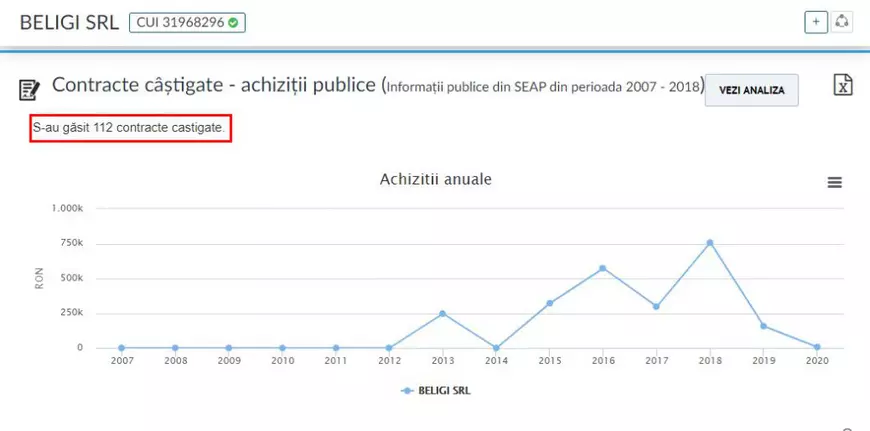
Task: Click the RON y-axis title
Action: 39,278
